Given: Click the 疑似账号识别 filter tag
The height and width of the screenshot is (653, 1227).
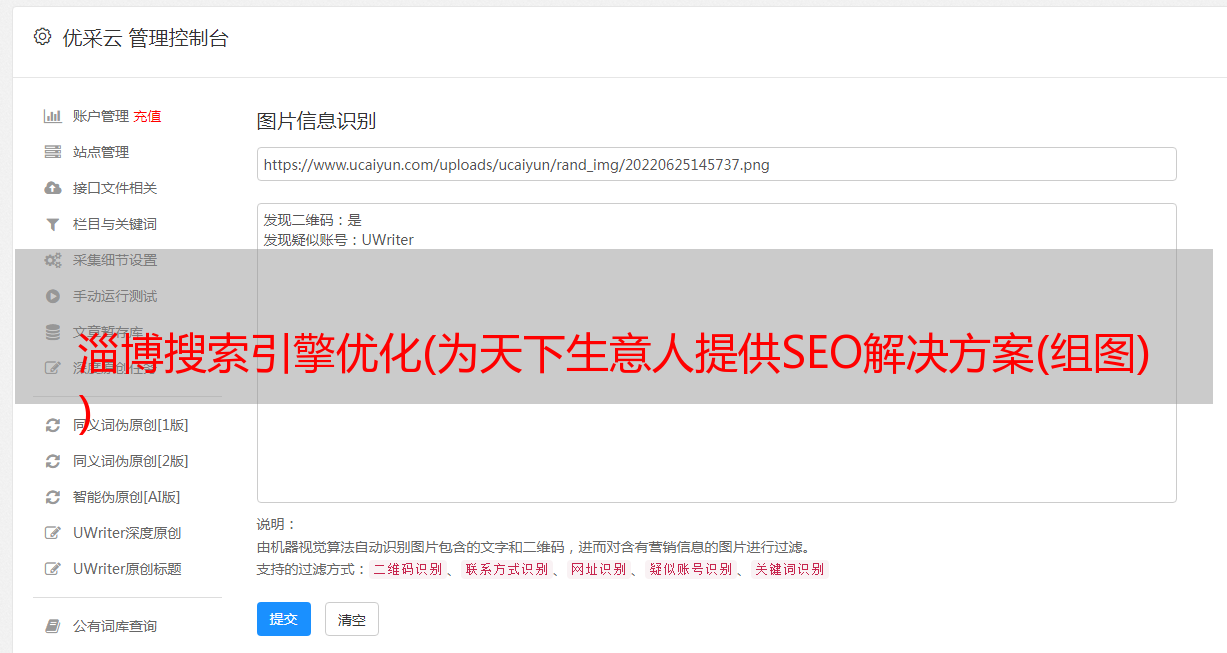Looking at the screenshot, I should pyautogui.click(x=690, y=569).
